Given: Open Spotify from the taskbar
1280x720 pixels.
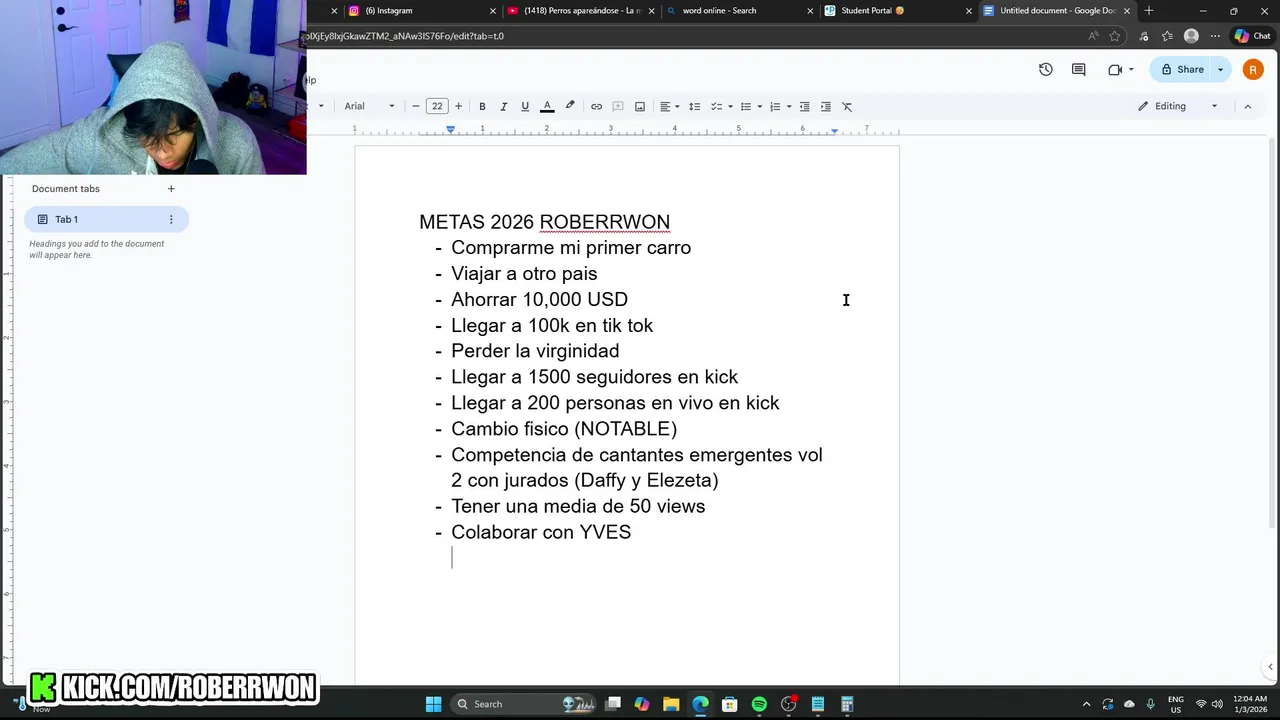Looking at the screenshot, I should (759, 704).
